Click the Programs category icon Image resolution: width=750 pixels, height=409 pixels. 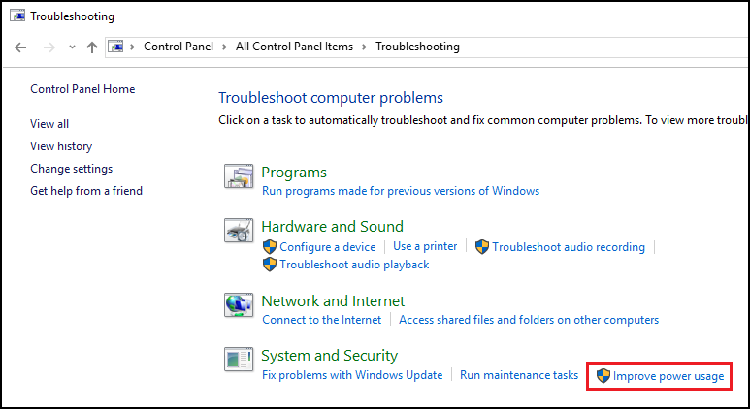pyautogui.click(x=240, y=177)
